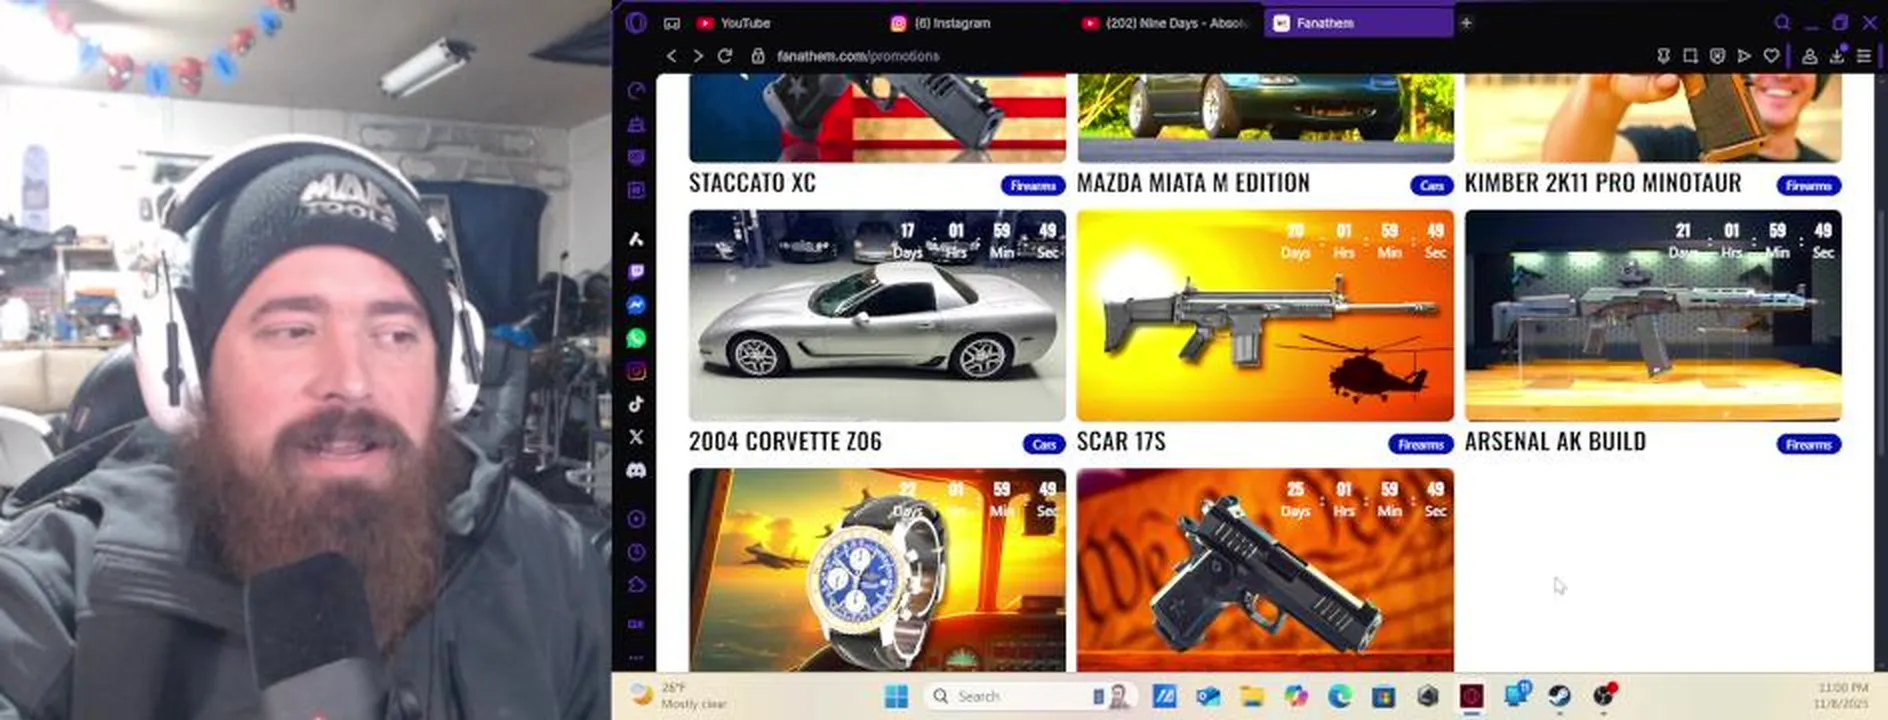Open the KIMBER 2K11 PRO MINOTAUR title
This screenshot has width=1888, height=720.
pyautogui.click(x=1603, y=183)
